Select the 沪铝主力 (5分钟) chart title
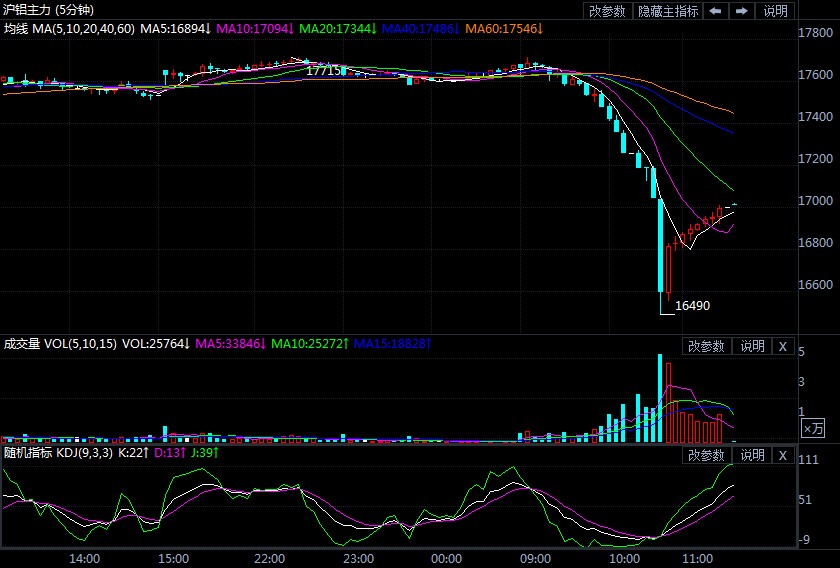The height and width of the screenshot is (568, 840). (x=48, y=10)
